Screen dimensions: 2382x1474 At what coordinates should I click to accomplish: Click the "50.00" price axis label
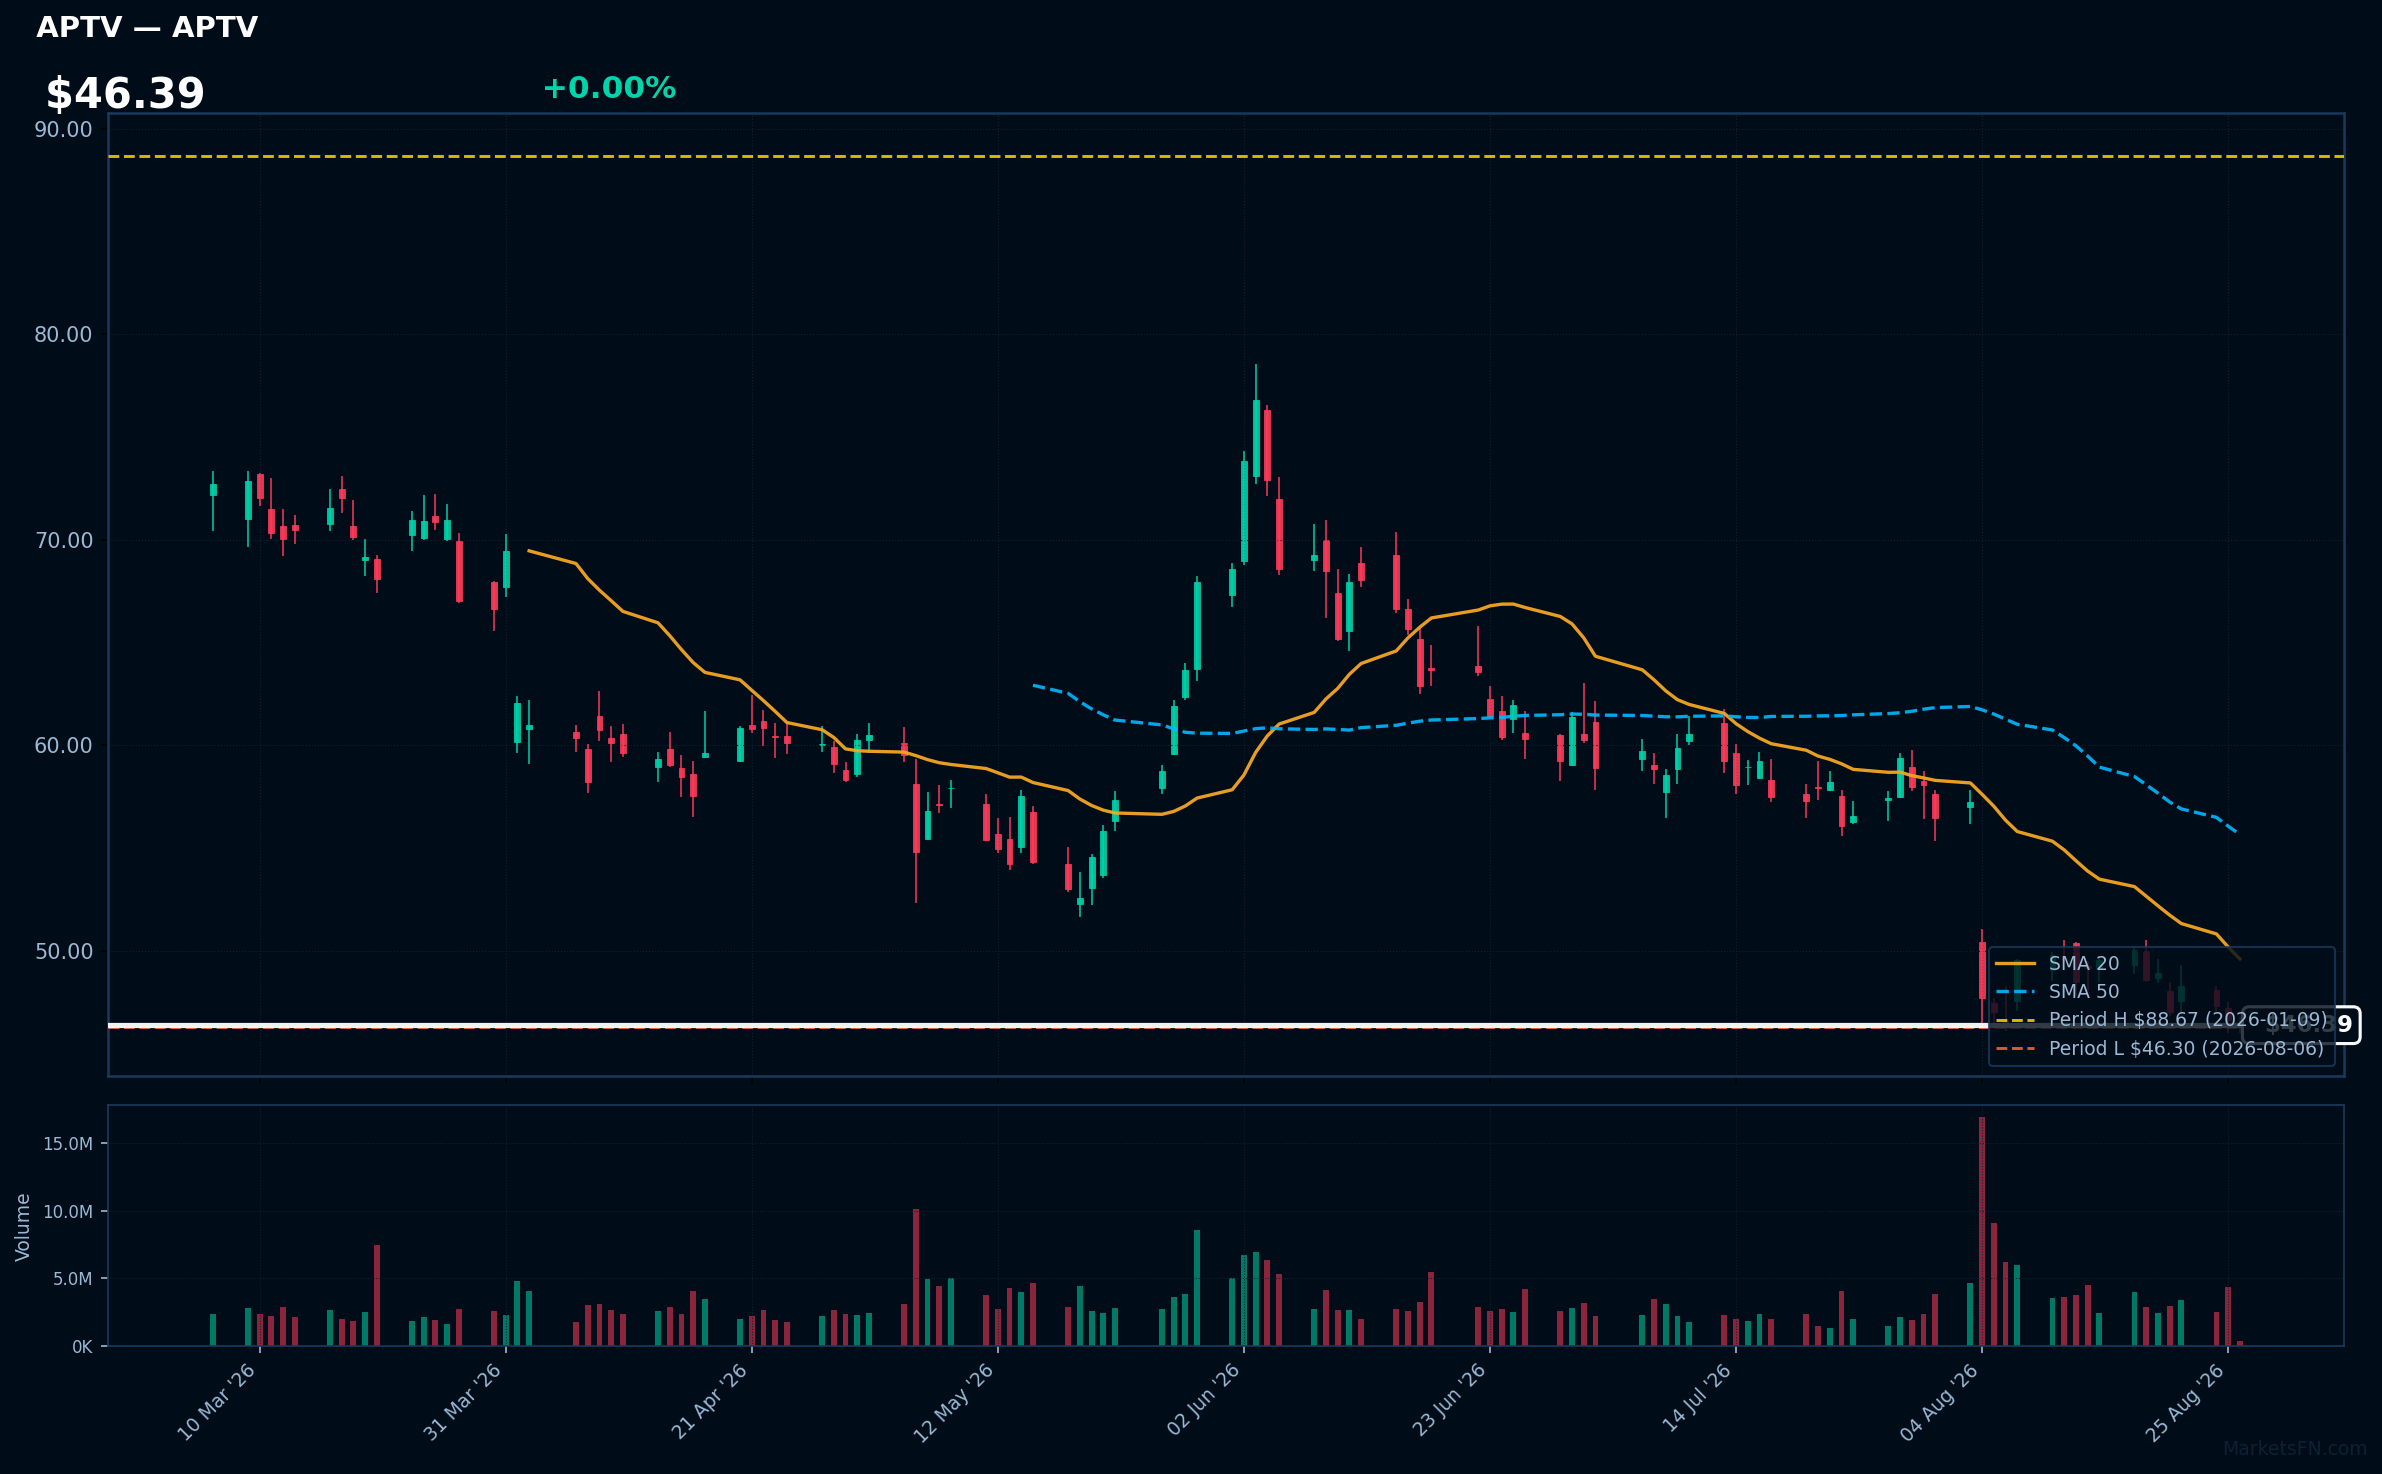point(63,951)
